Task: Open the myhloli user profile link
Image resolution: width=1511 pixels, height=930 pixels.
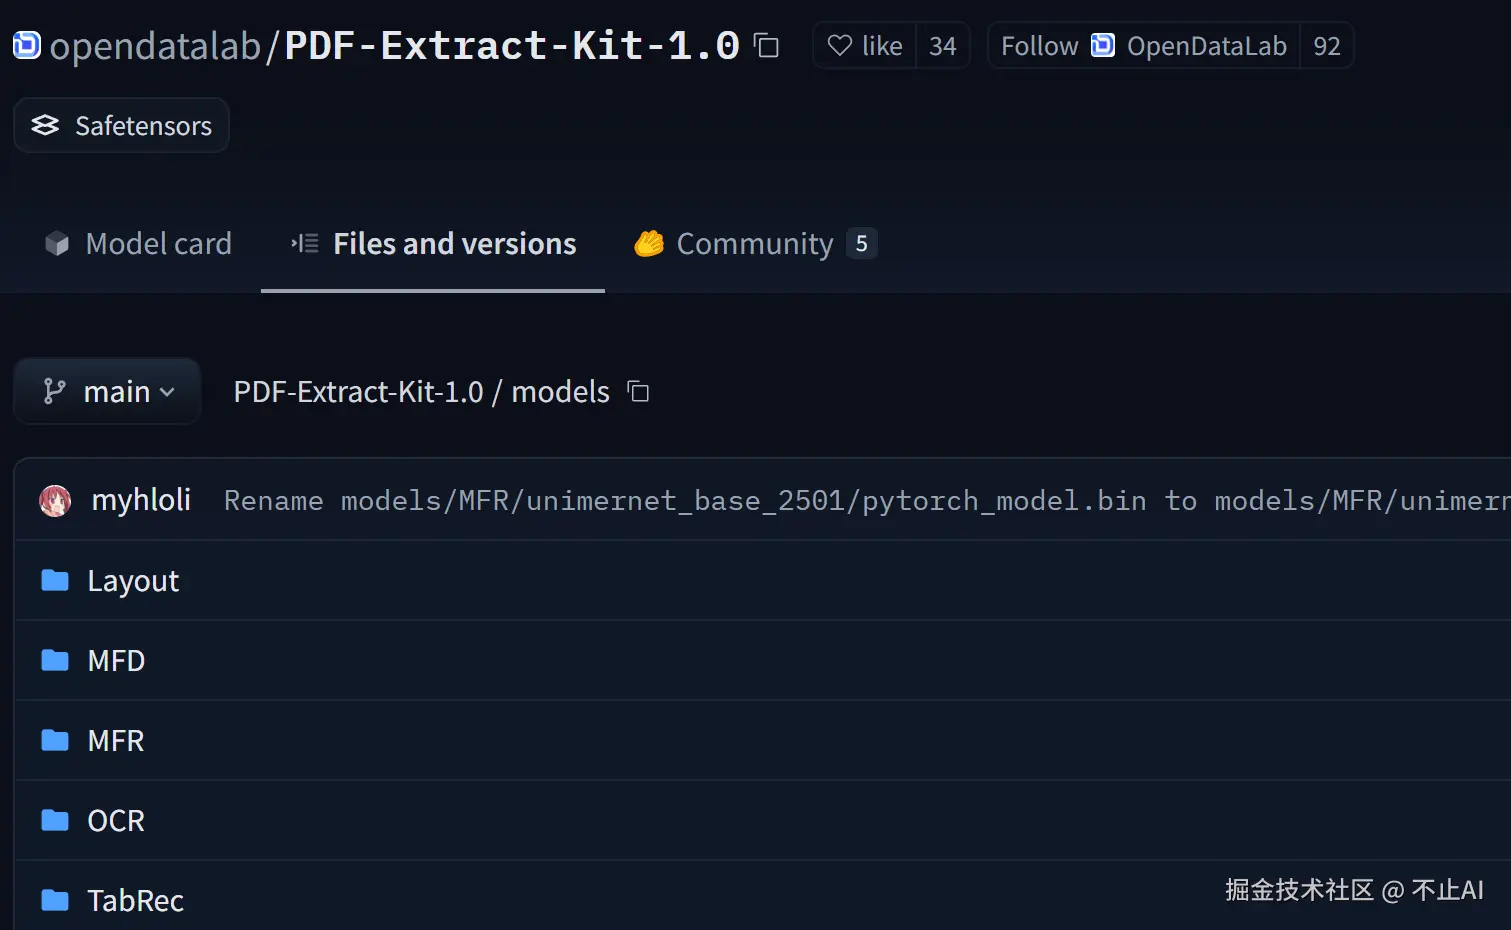Action: [141, 500]
